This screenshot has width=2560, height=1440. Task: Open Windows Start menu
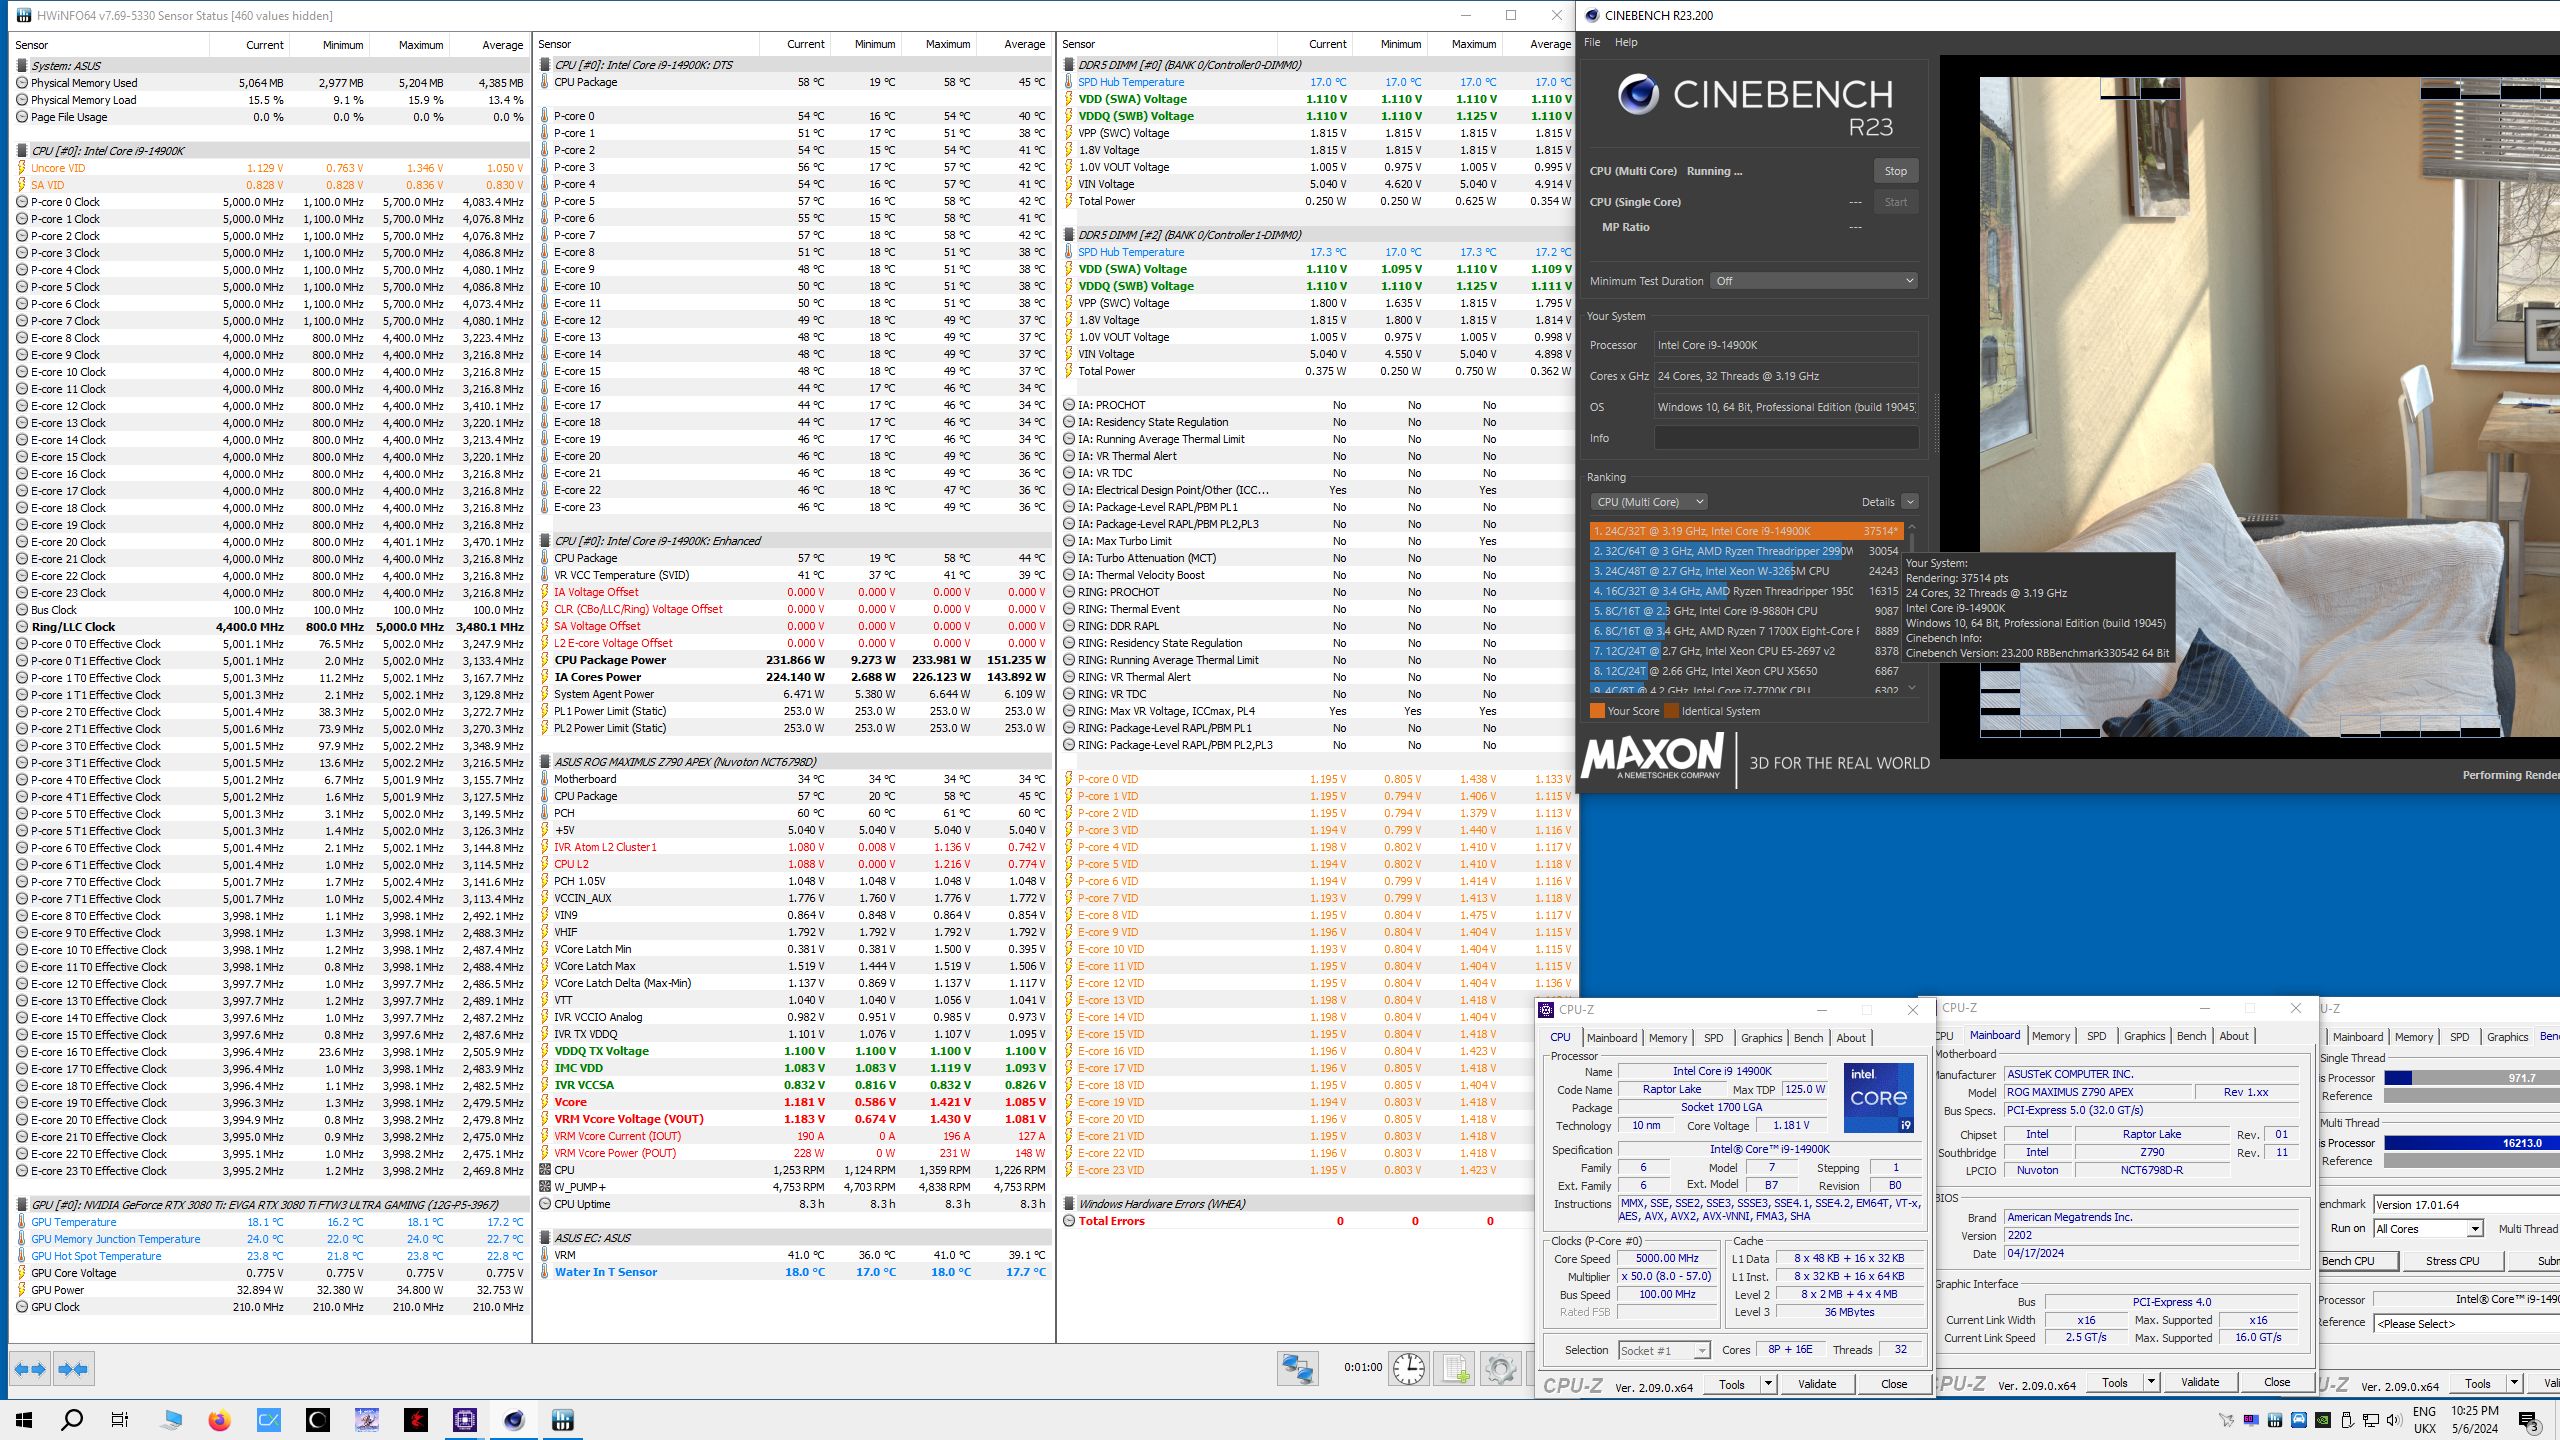[x=24, y=1420]
